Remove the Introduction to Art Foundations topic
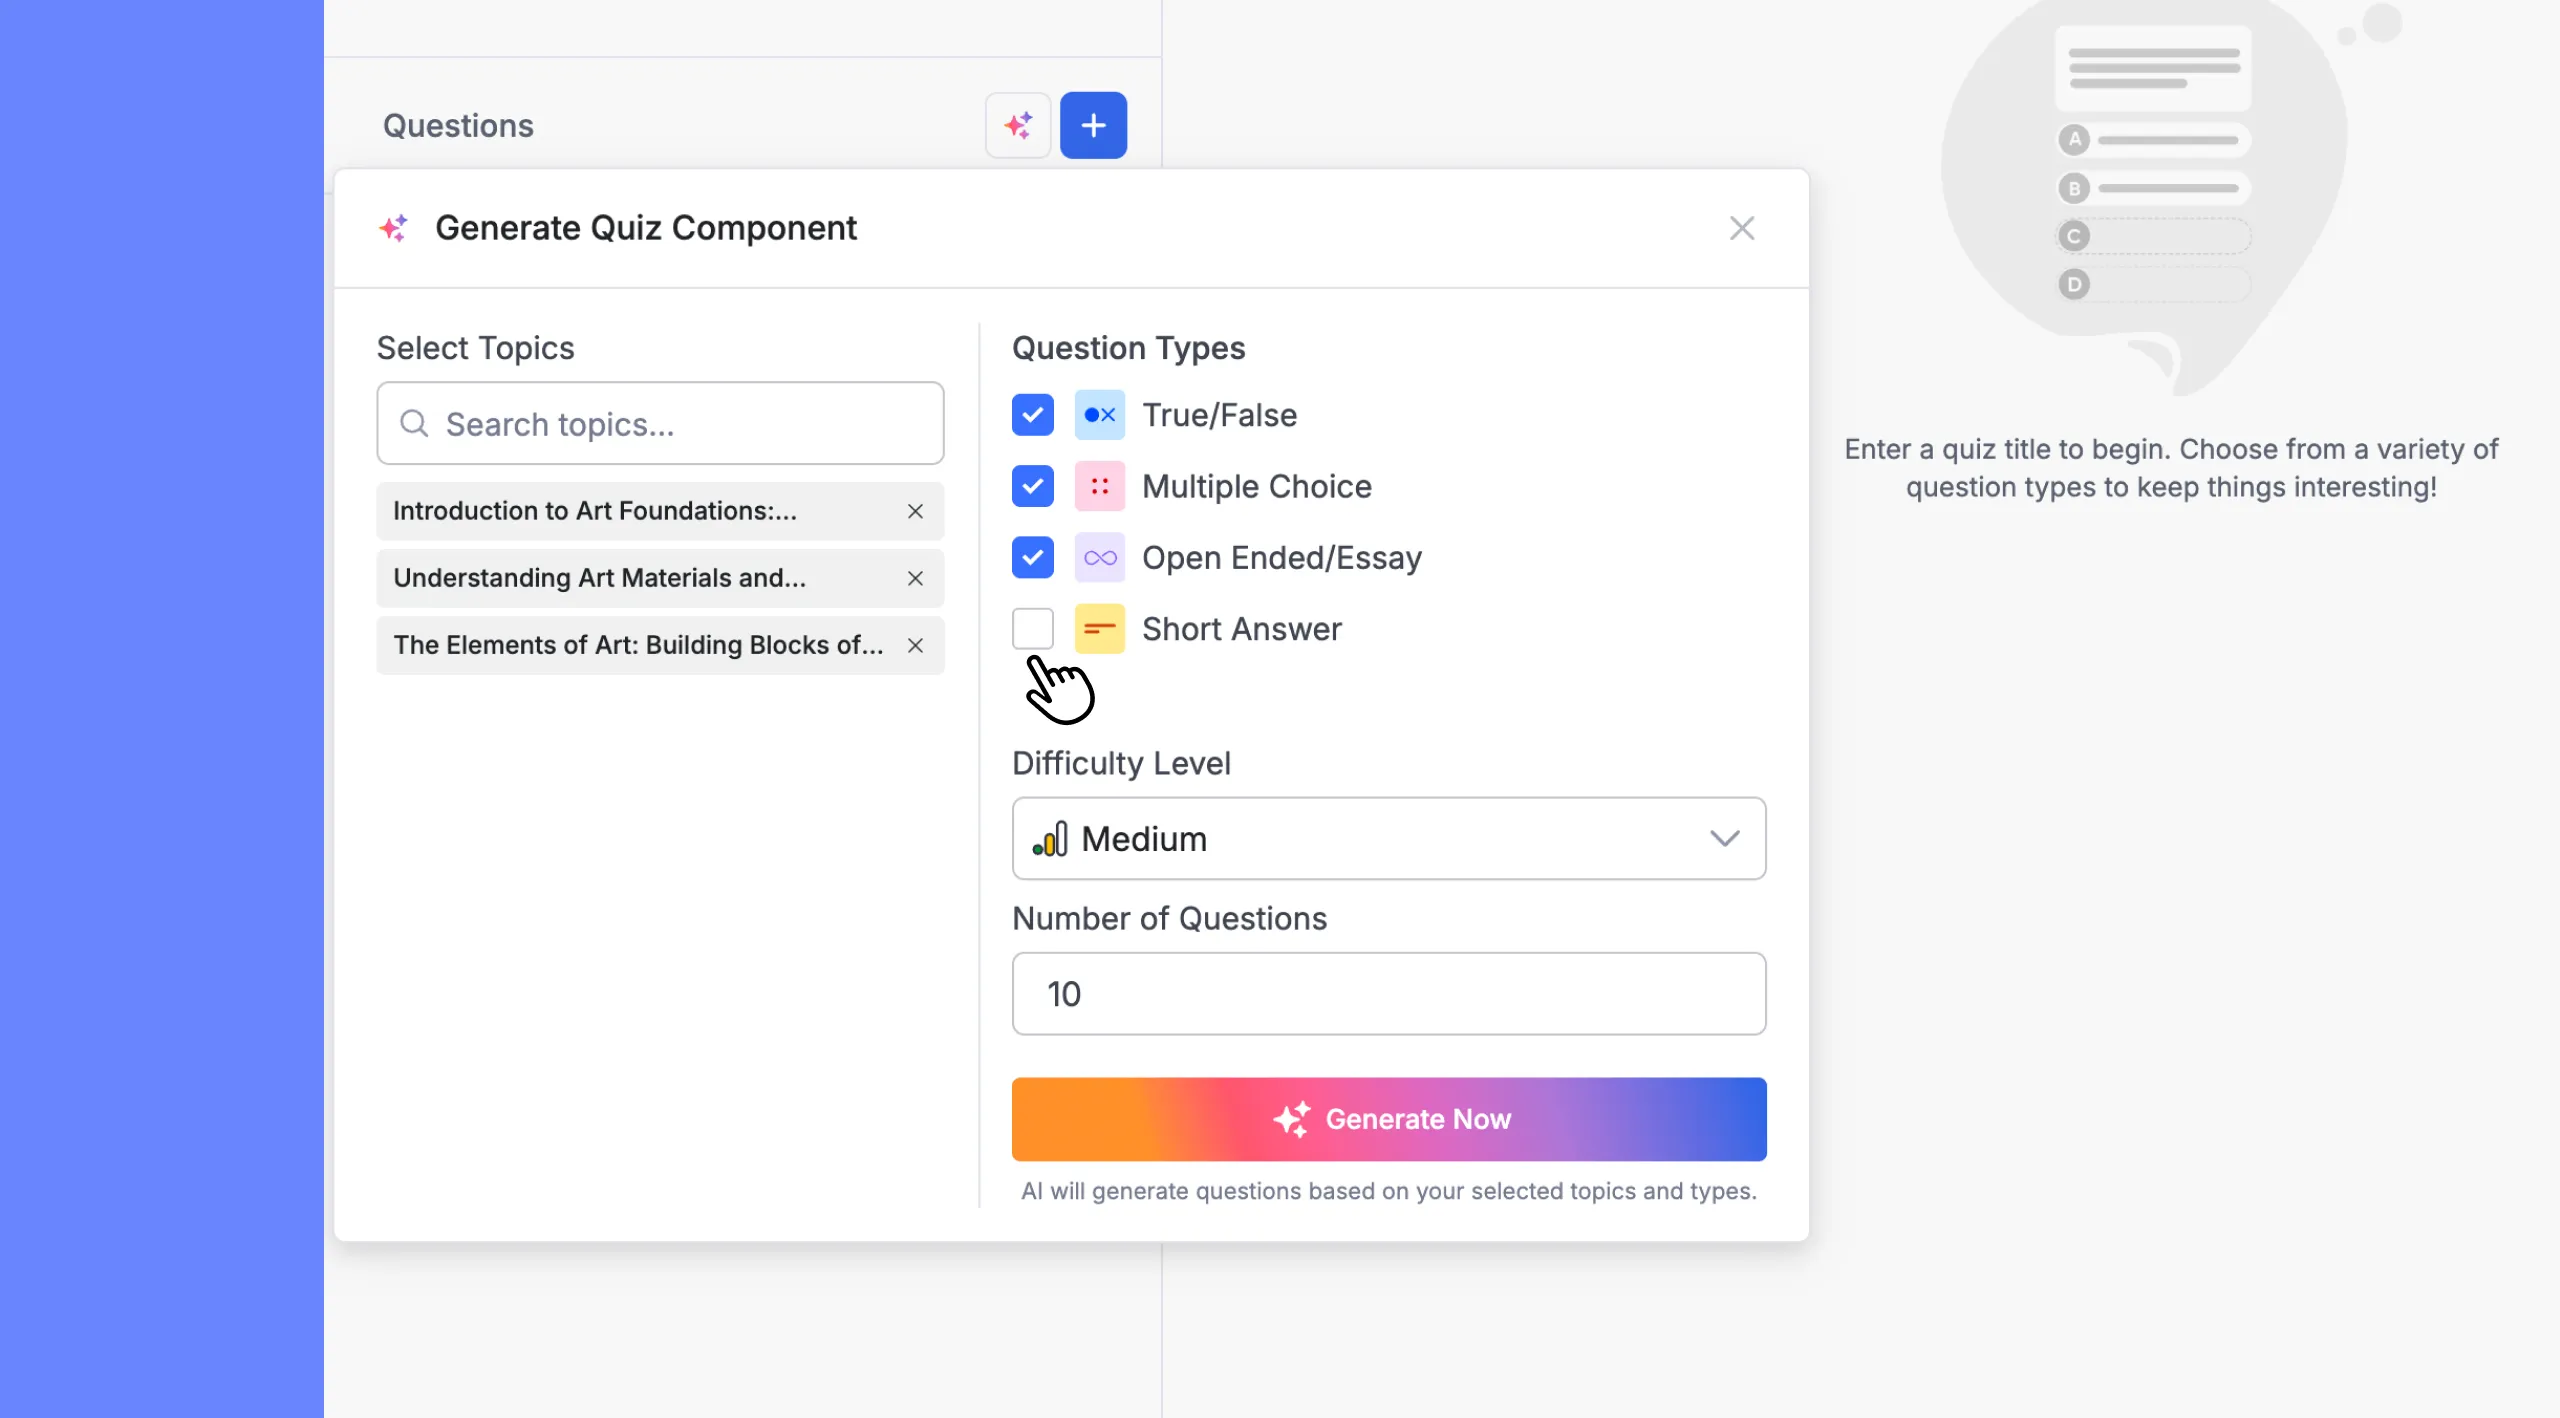 click(x=915, y=511)
